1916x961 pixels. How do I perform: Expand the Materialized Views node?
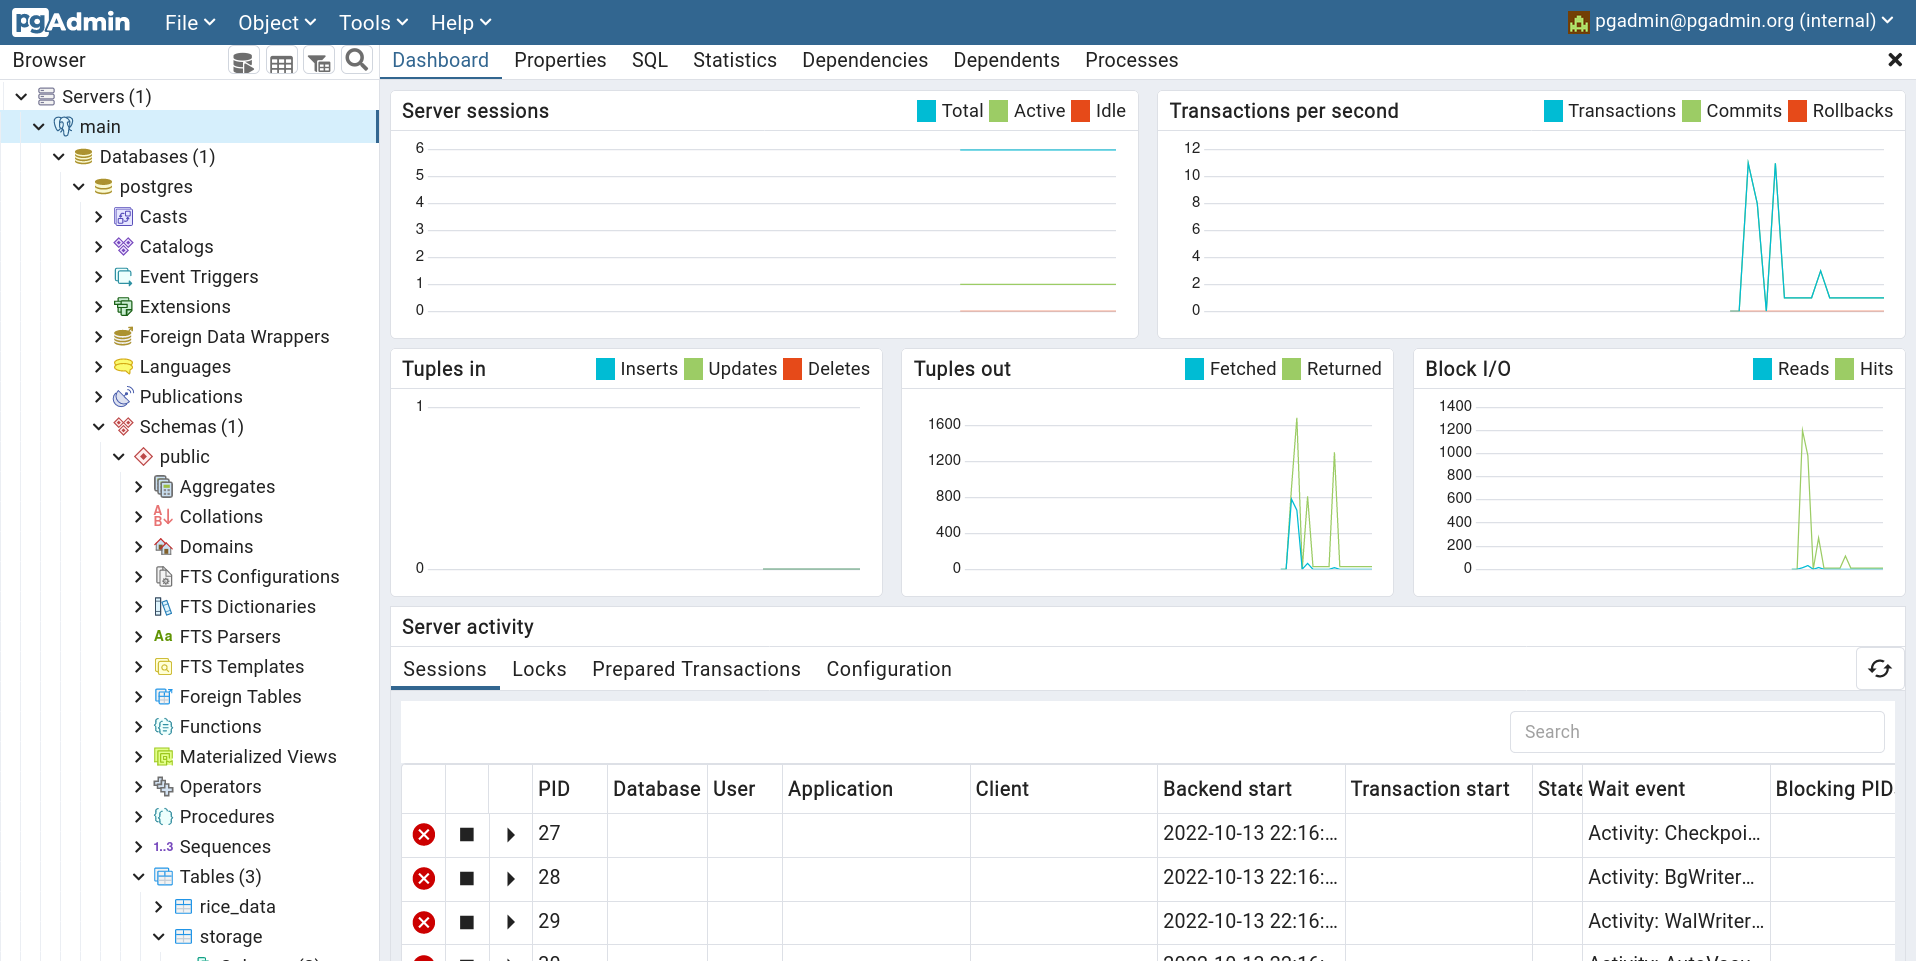tap(139, 757)
